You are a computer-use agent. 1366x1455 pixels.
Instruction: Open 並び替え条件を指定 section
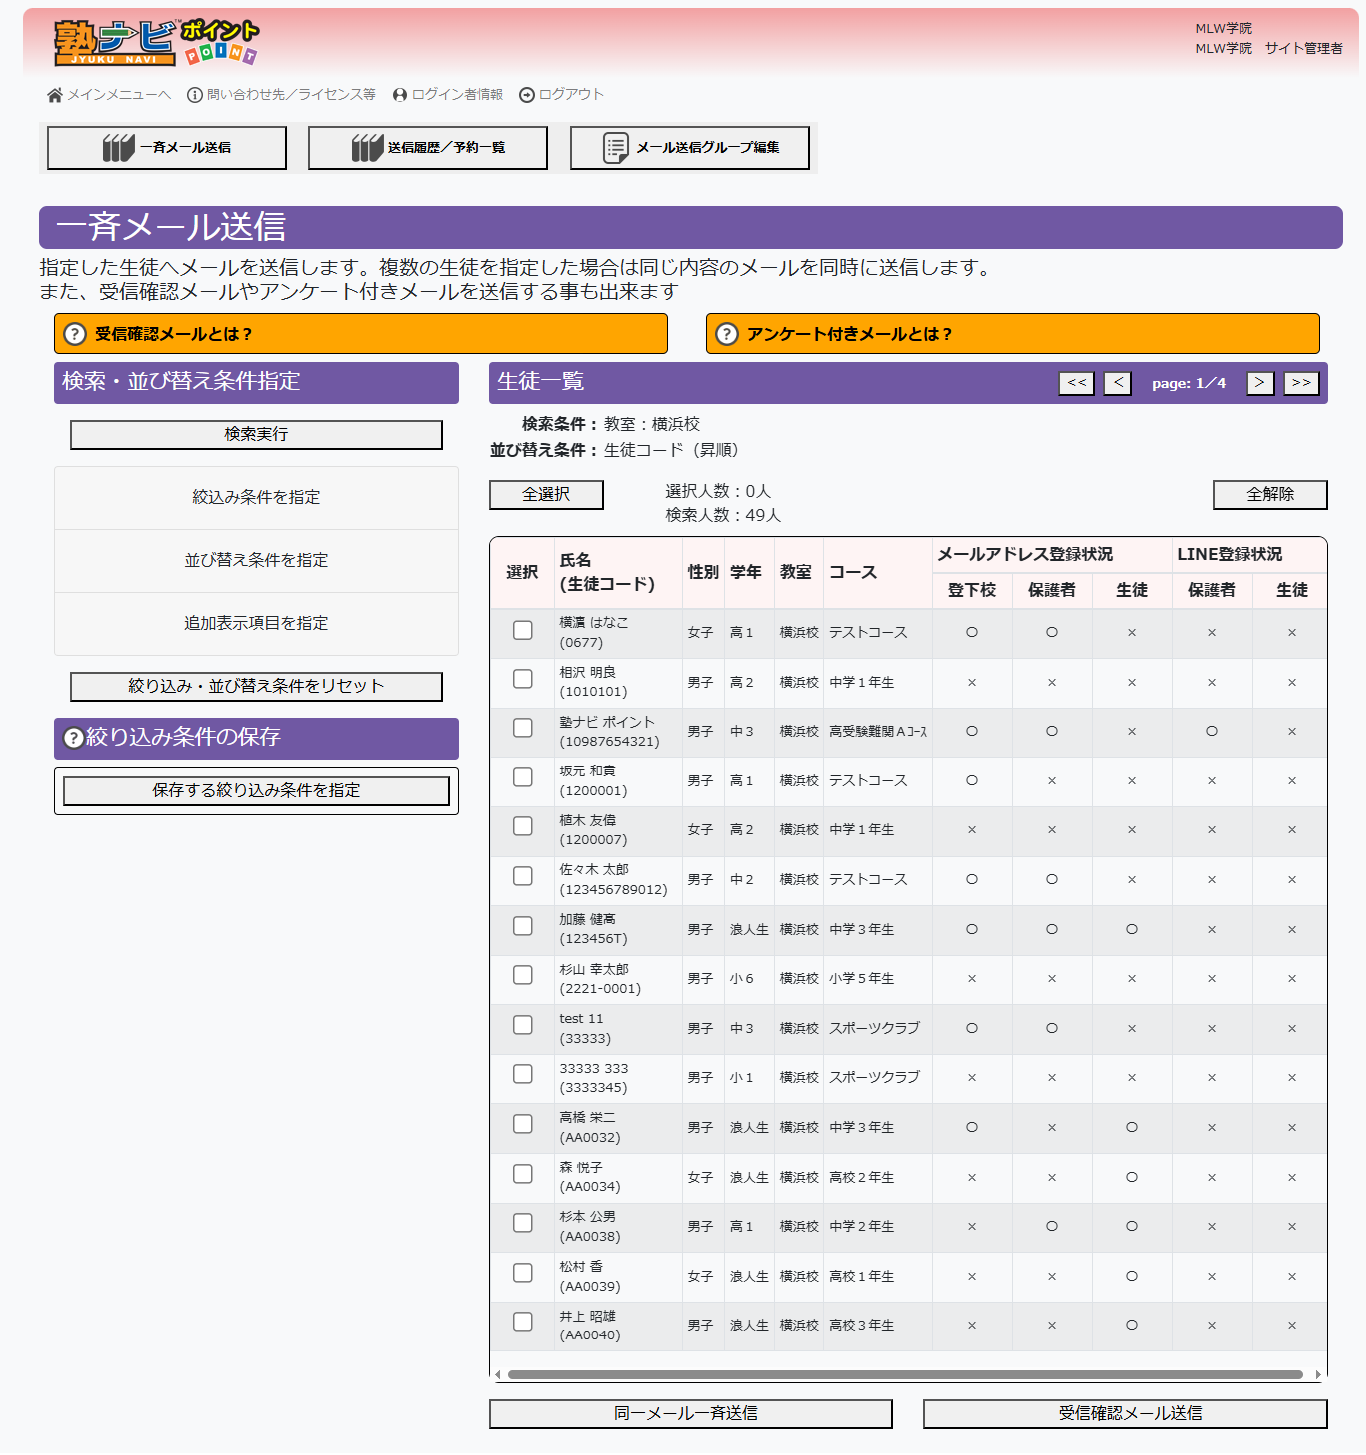(x=256, y=560)
